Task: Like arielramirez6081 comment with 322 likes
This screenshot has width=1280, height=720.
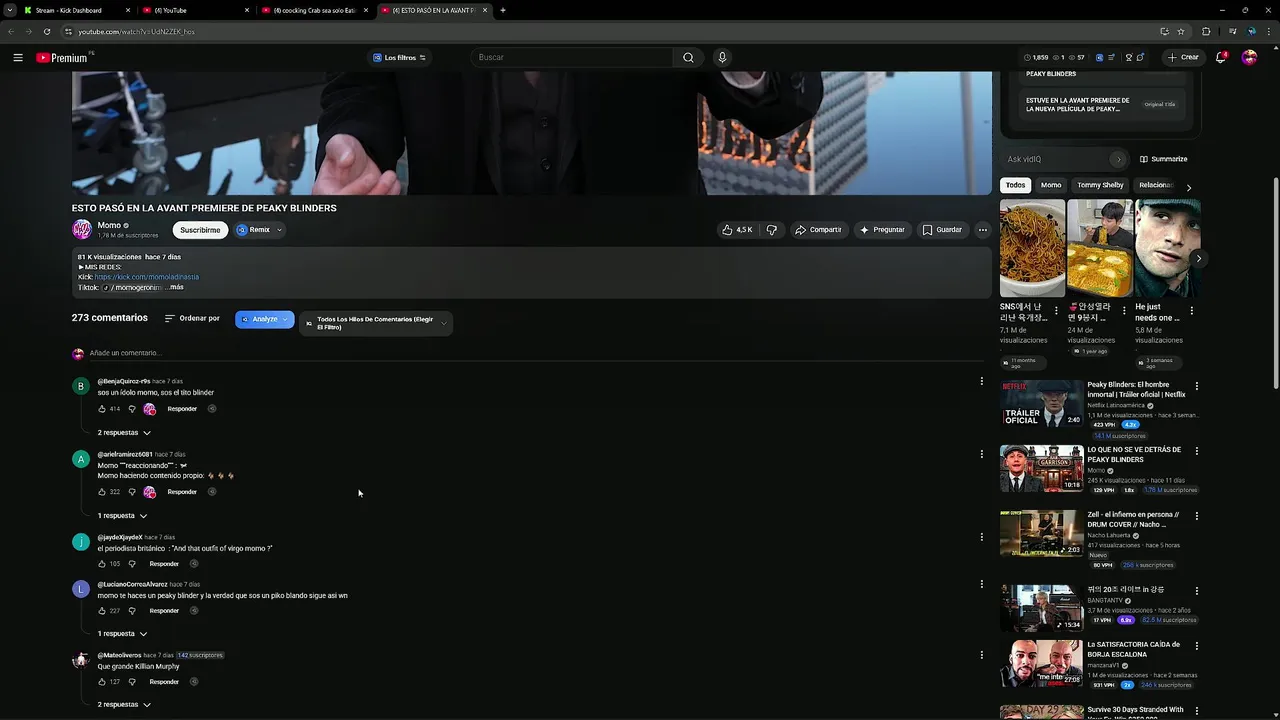Action: tap(102, 492)
